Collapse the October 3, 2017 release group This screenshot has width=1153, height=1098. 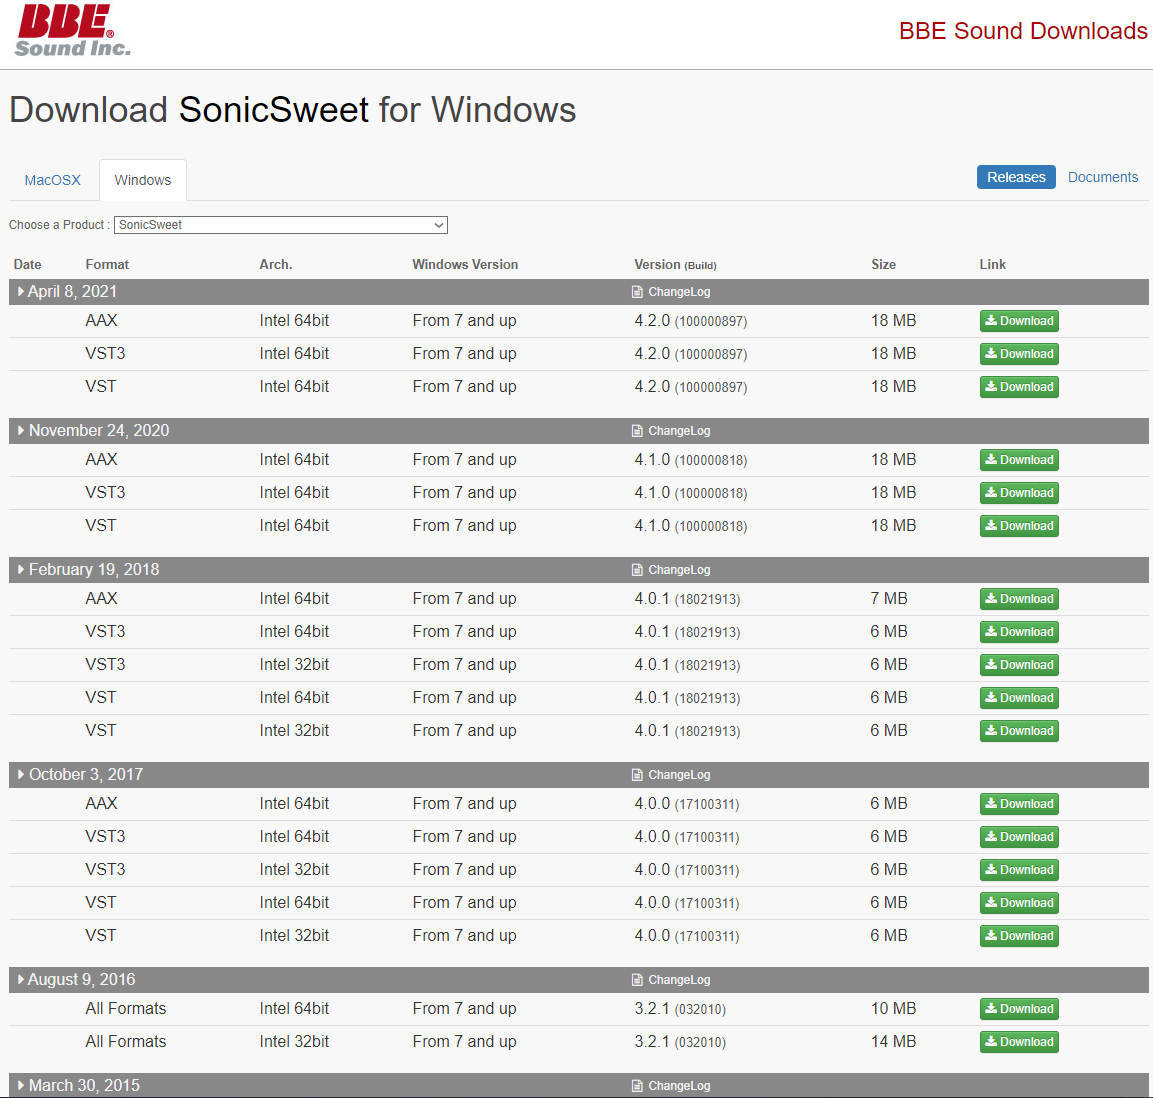(x=19, y=774)
